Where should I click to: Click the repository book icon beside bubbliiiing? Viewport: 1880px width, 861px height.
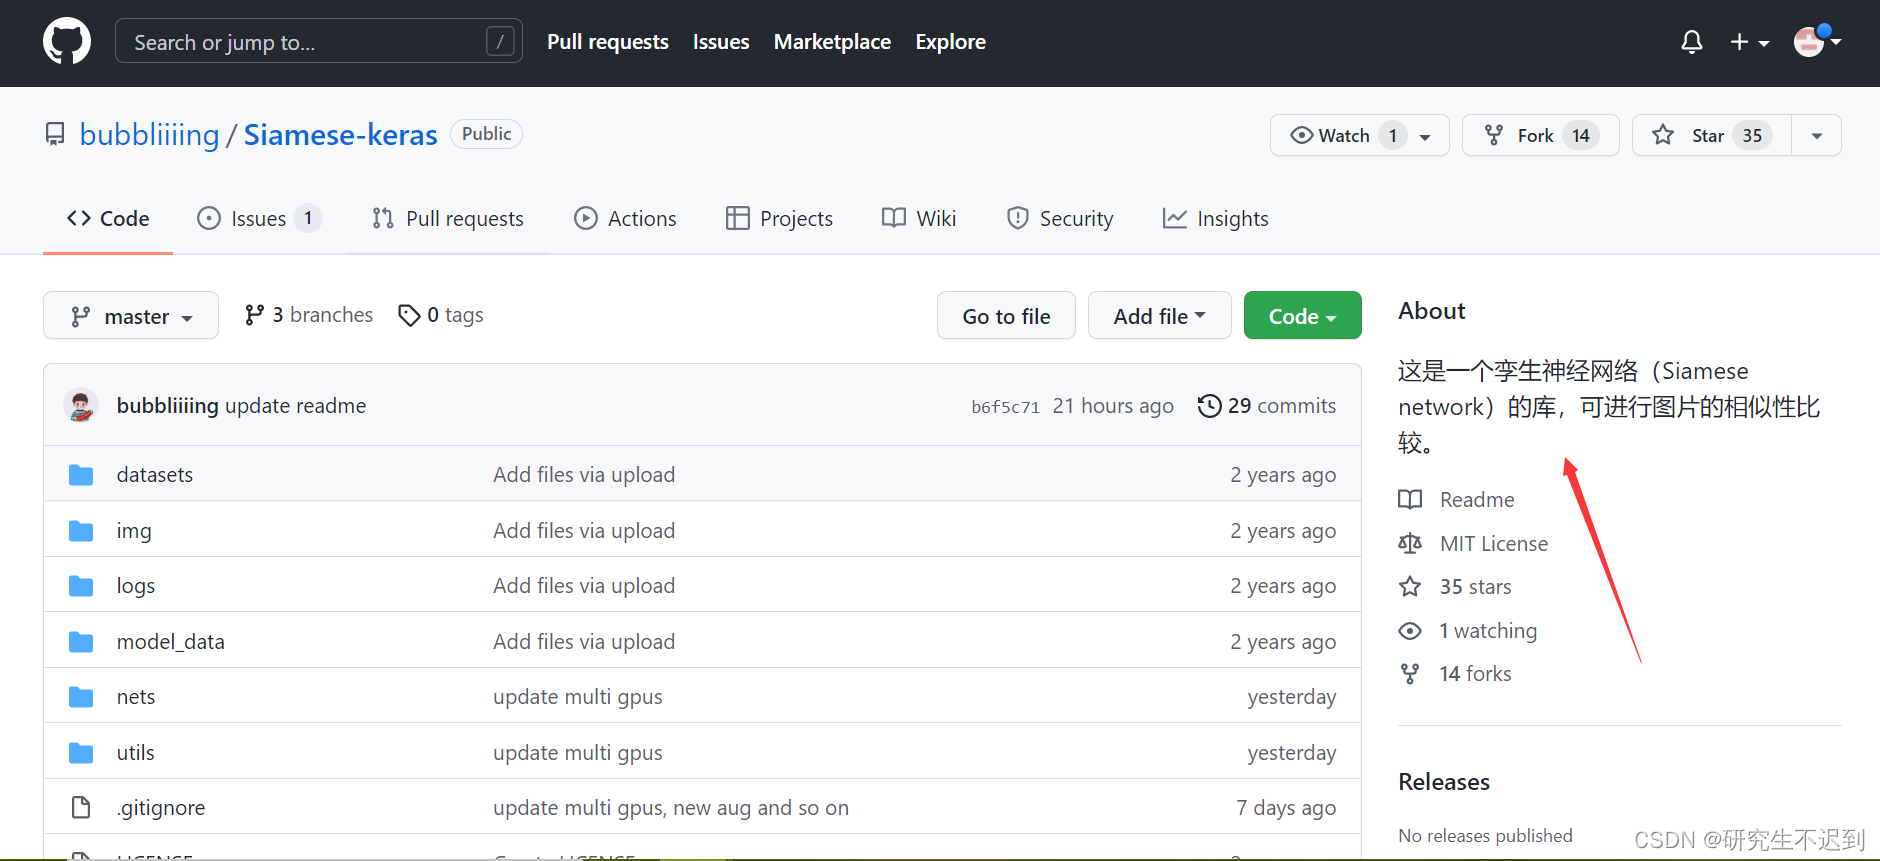point(55,134)
